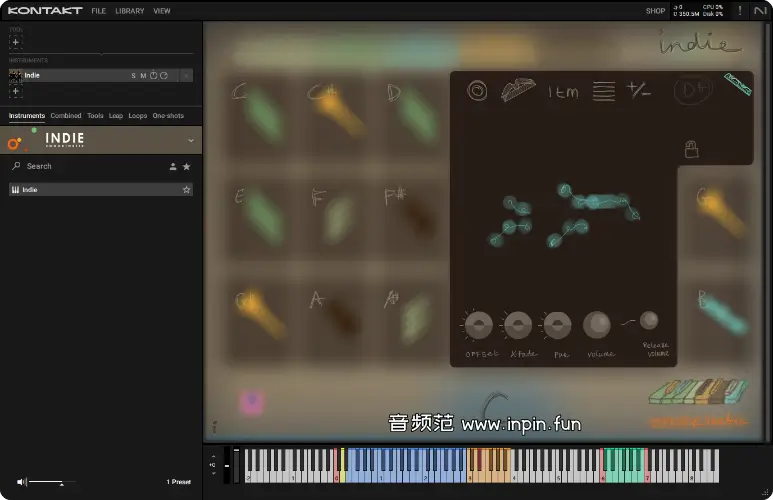Screen dimensions: 773x500
Task: Click the Indie instrument thumbnail in rack
Action: pyautogui.click(x=15, y=75)
